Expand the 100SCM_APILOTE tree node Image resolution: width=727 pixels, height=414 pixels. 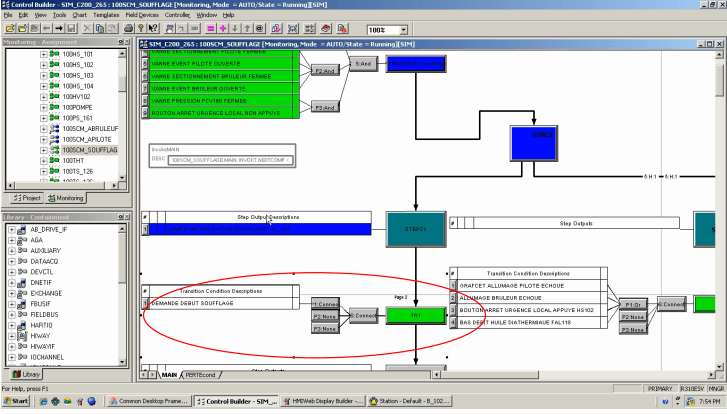coord(43,139)
